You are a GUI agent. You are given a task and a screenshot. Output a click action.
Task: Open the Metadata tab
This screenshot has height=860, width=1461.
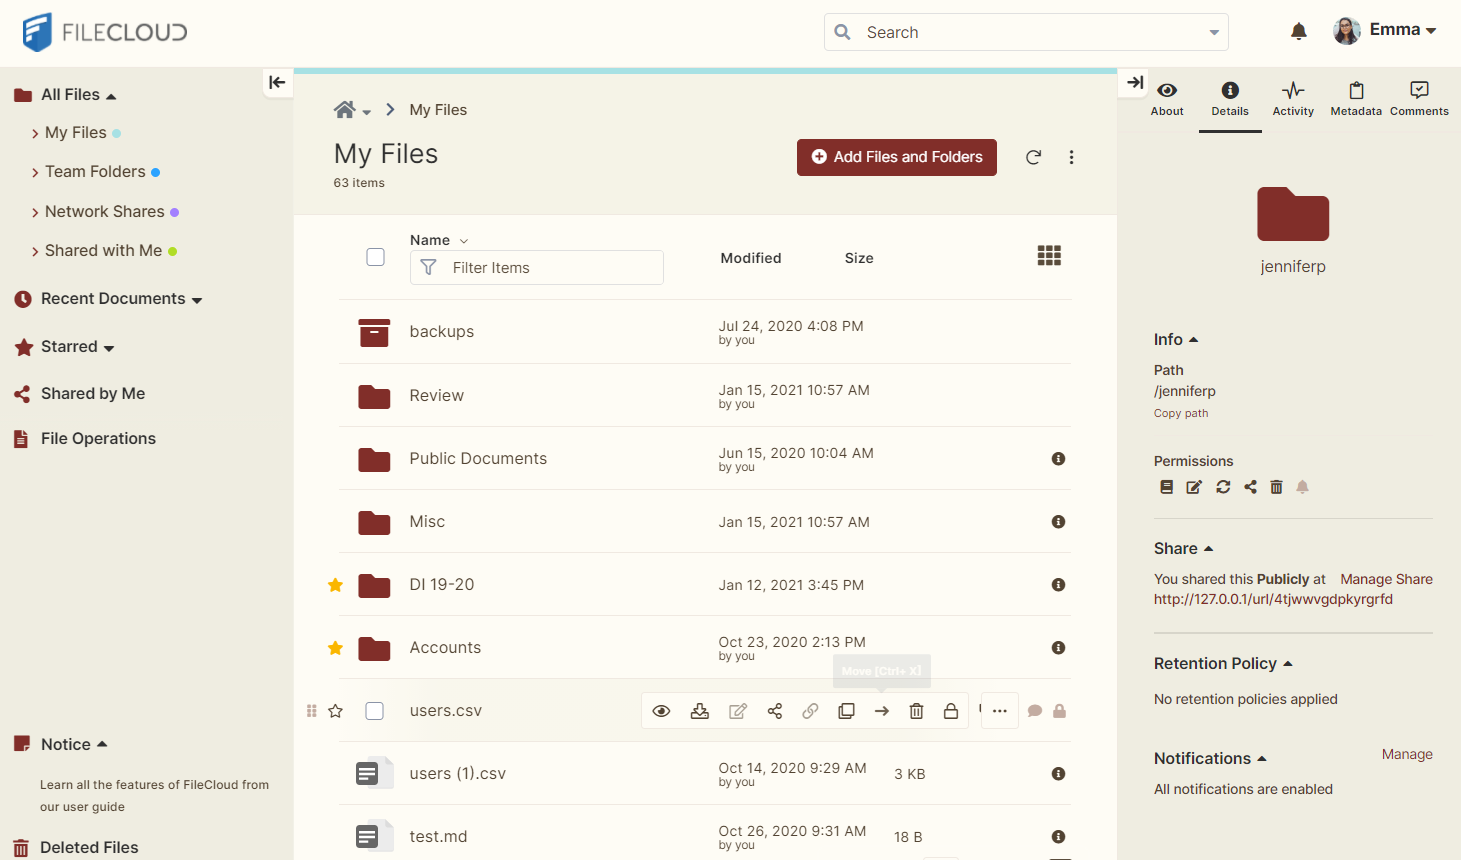click(1356, 99)
